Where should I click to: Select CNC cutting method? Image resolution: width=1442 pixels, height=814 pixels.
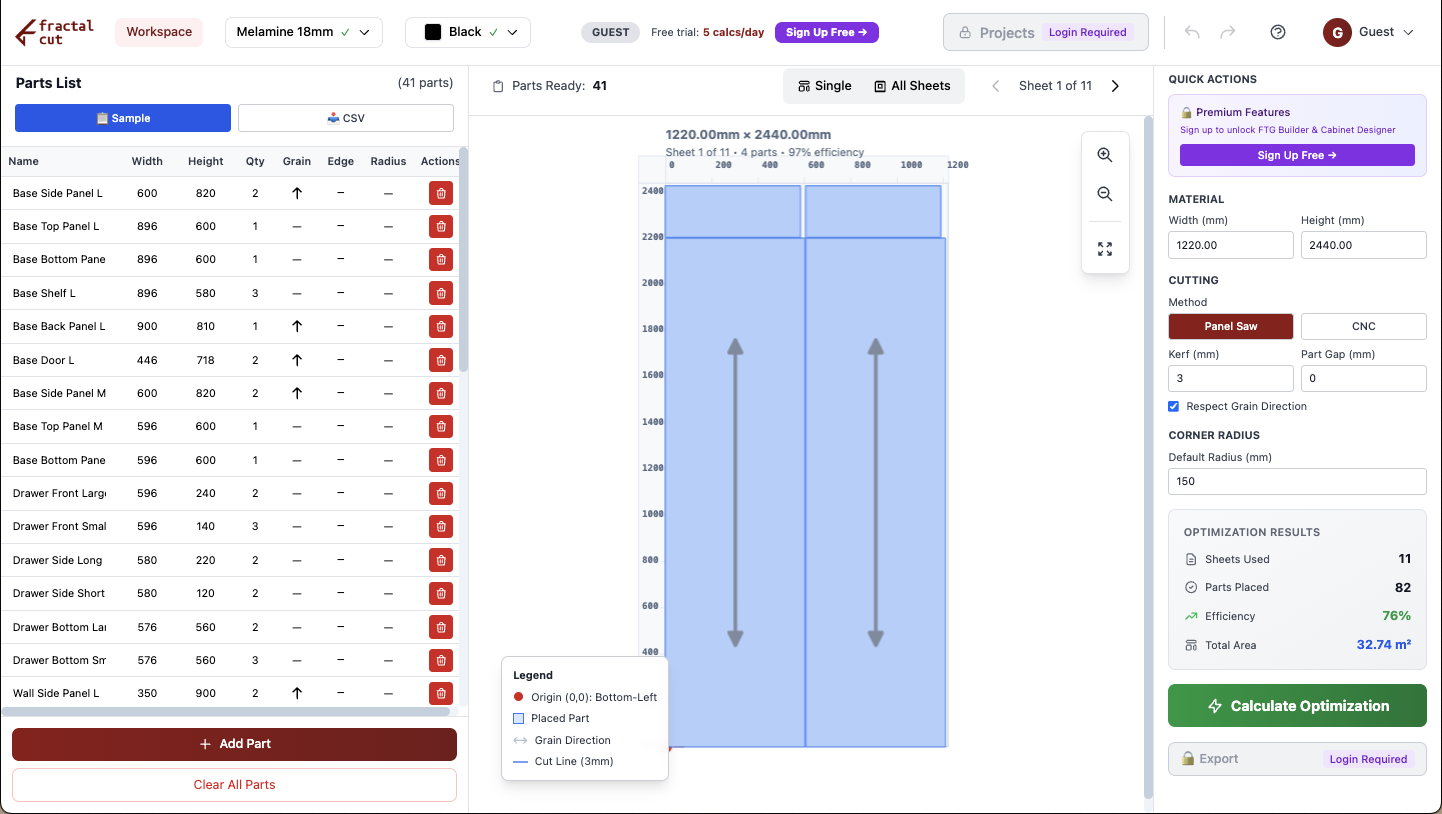click(x=1363, y=326)
